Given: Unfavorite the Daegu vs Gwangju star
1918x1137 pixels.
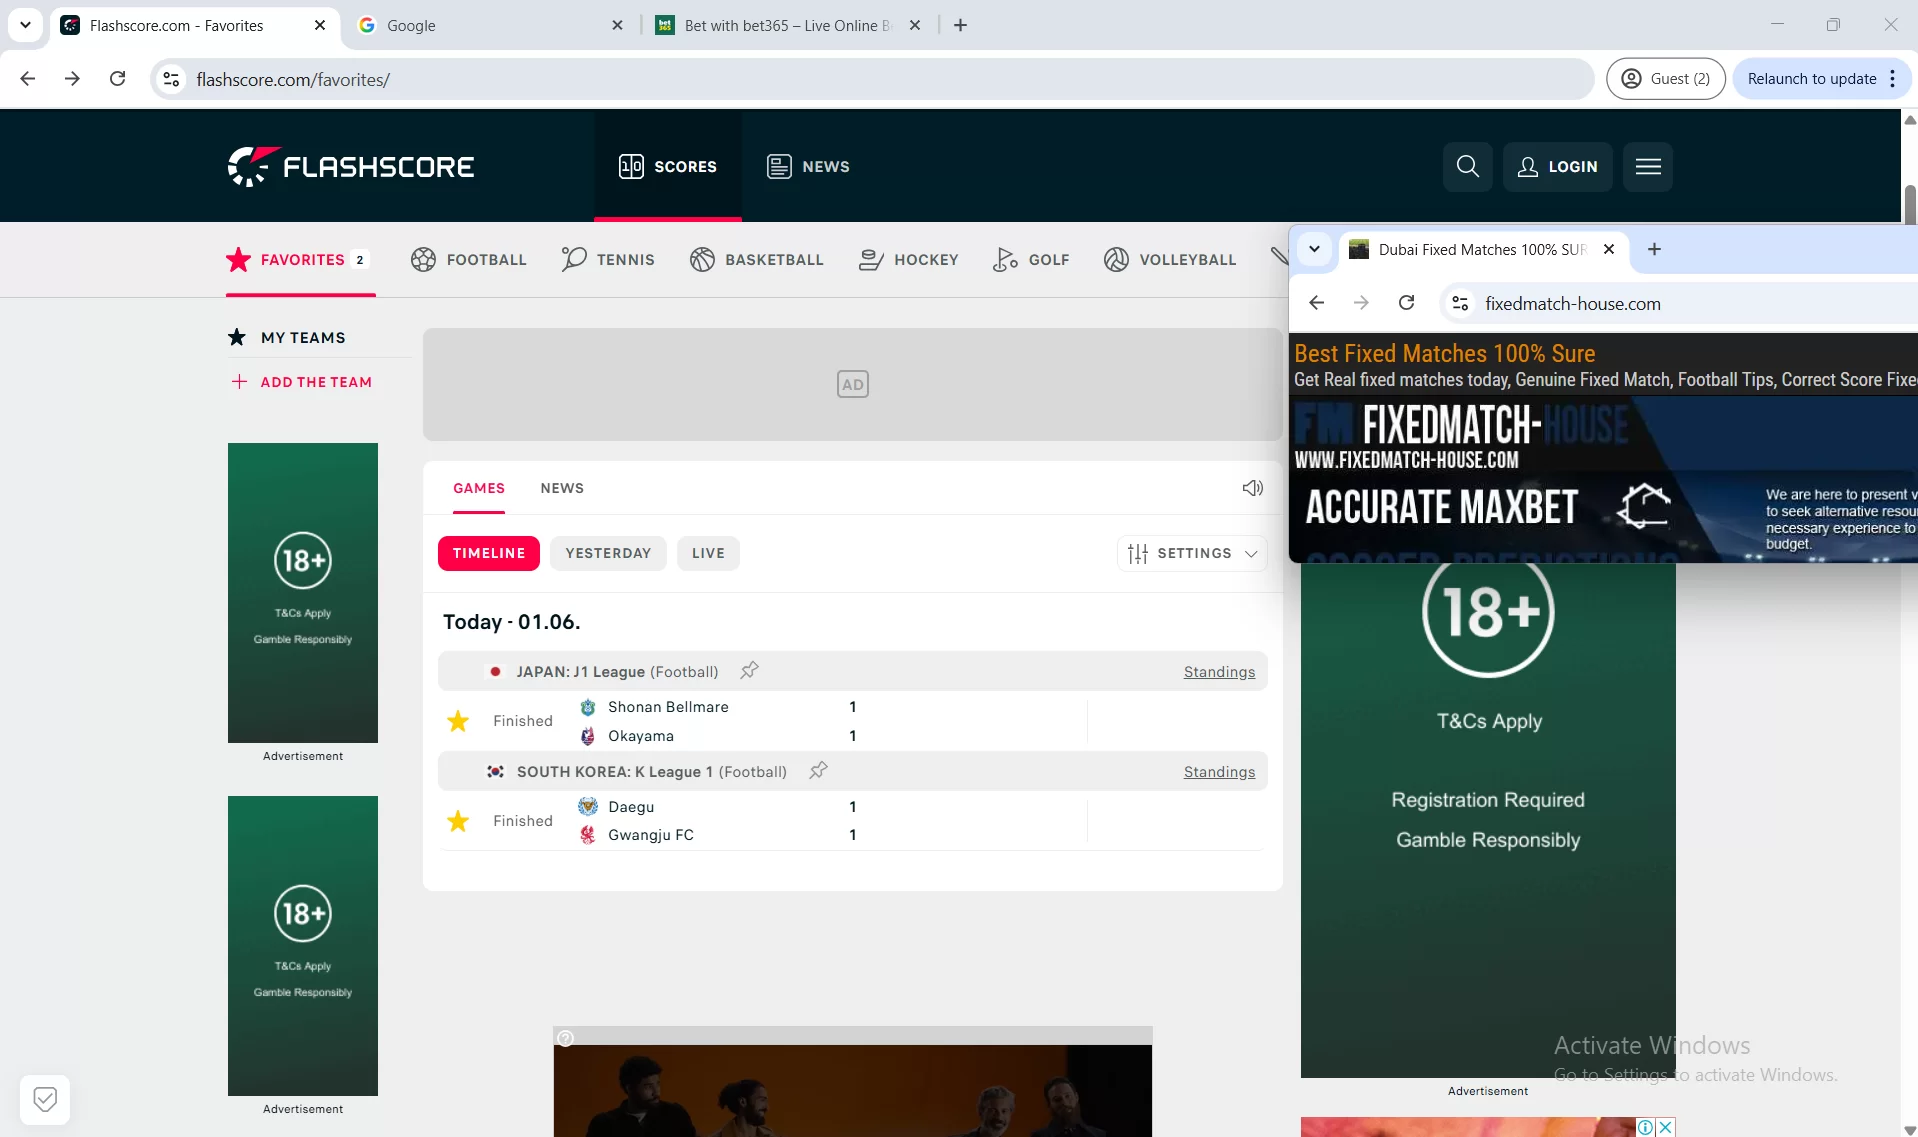Looking at the screenshot, I should (x=458, y=821).
